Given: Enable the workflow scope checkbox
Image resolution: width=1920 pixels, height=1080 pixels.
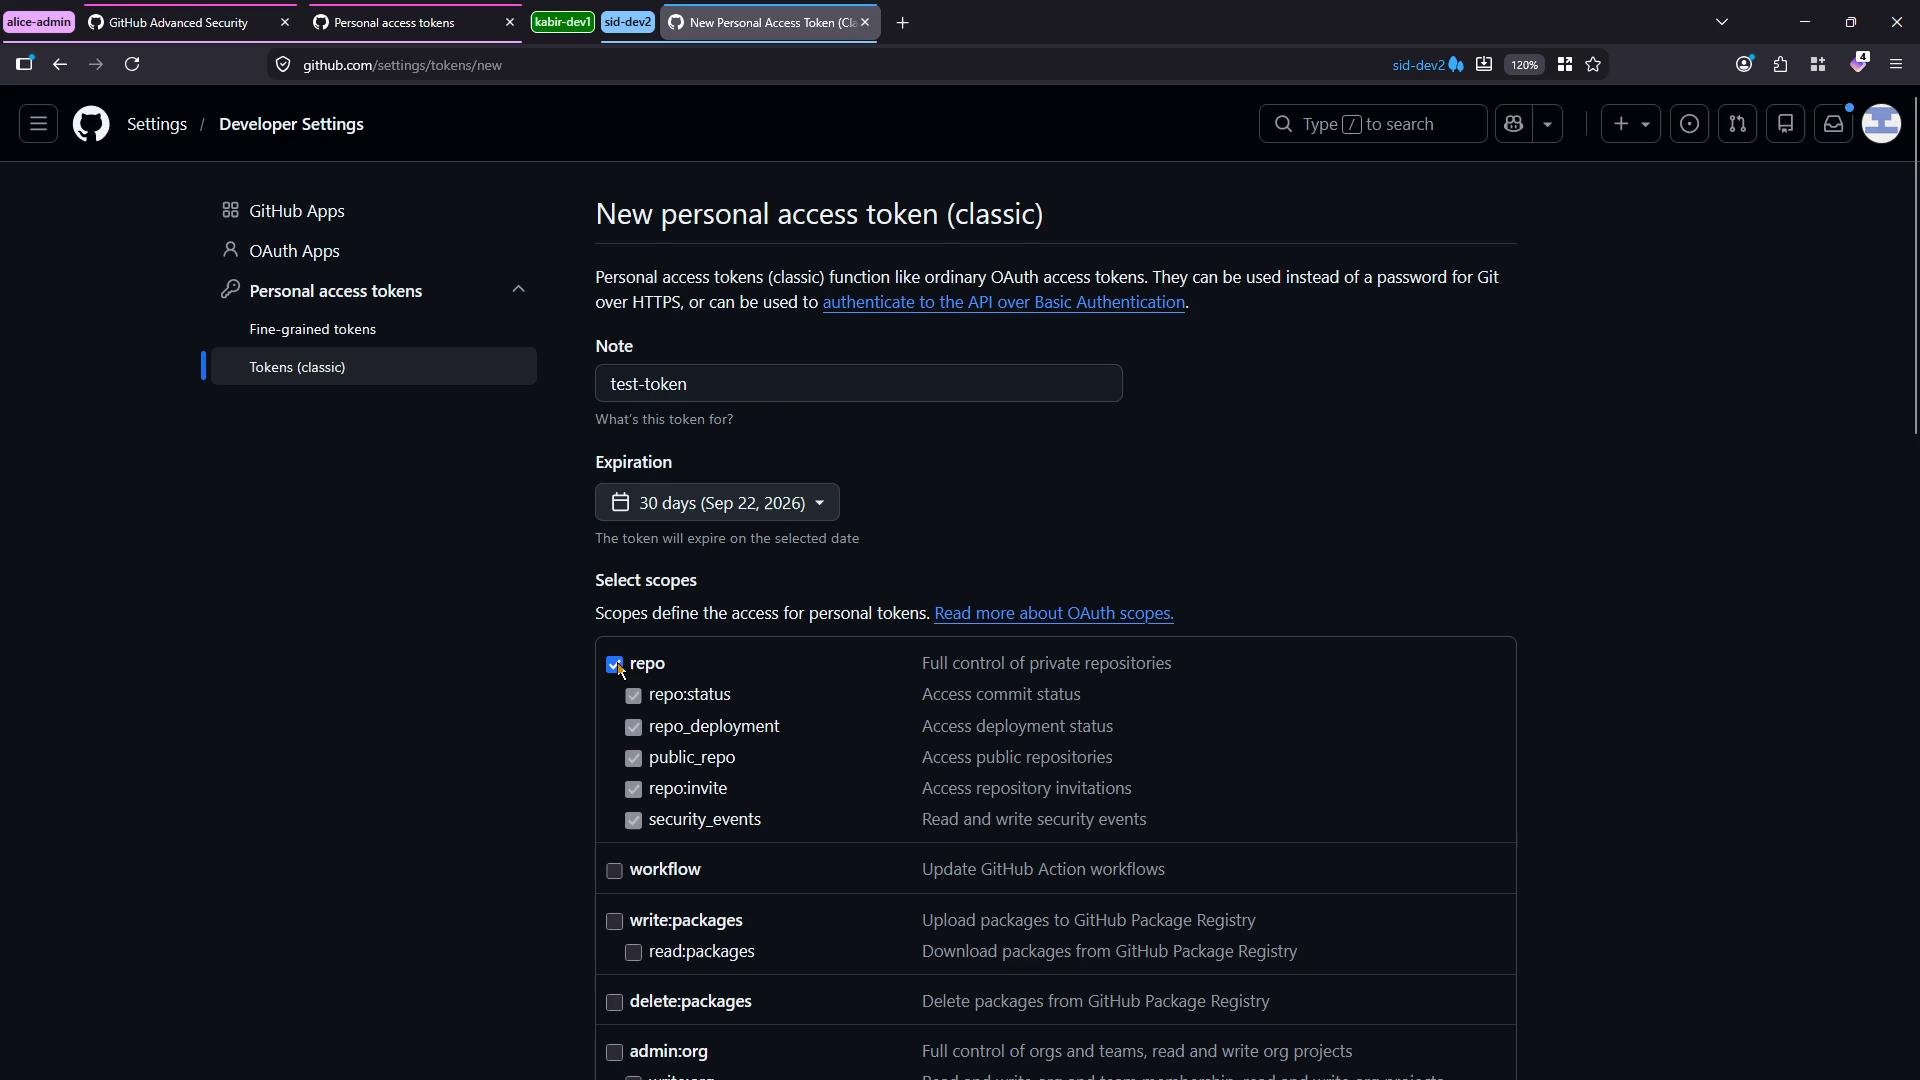Looking at the screenshot, I should pos(614,871).
